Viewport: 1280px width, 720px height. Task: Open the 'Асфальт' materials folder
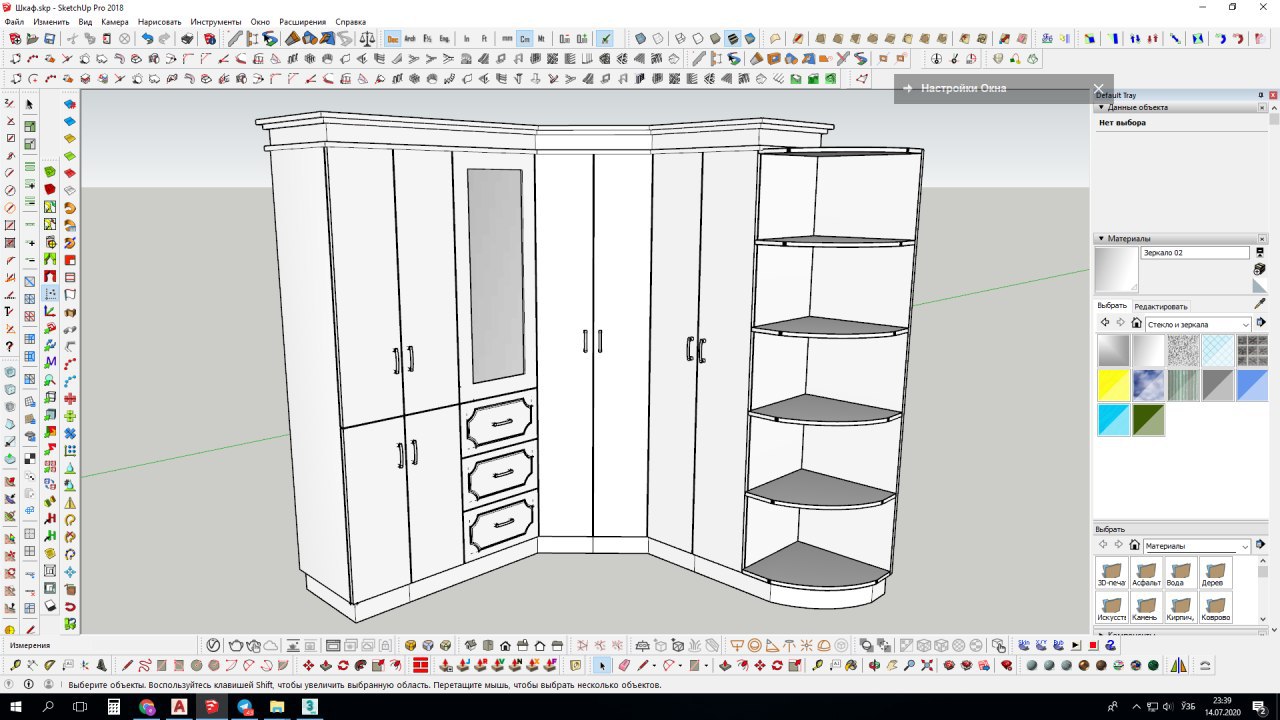(x=1146, y=574)
